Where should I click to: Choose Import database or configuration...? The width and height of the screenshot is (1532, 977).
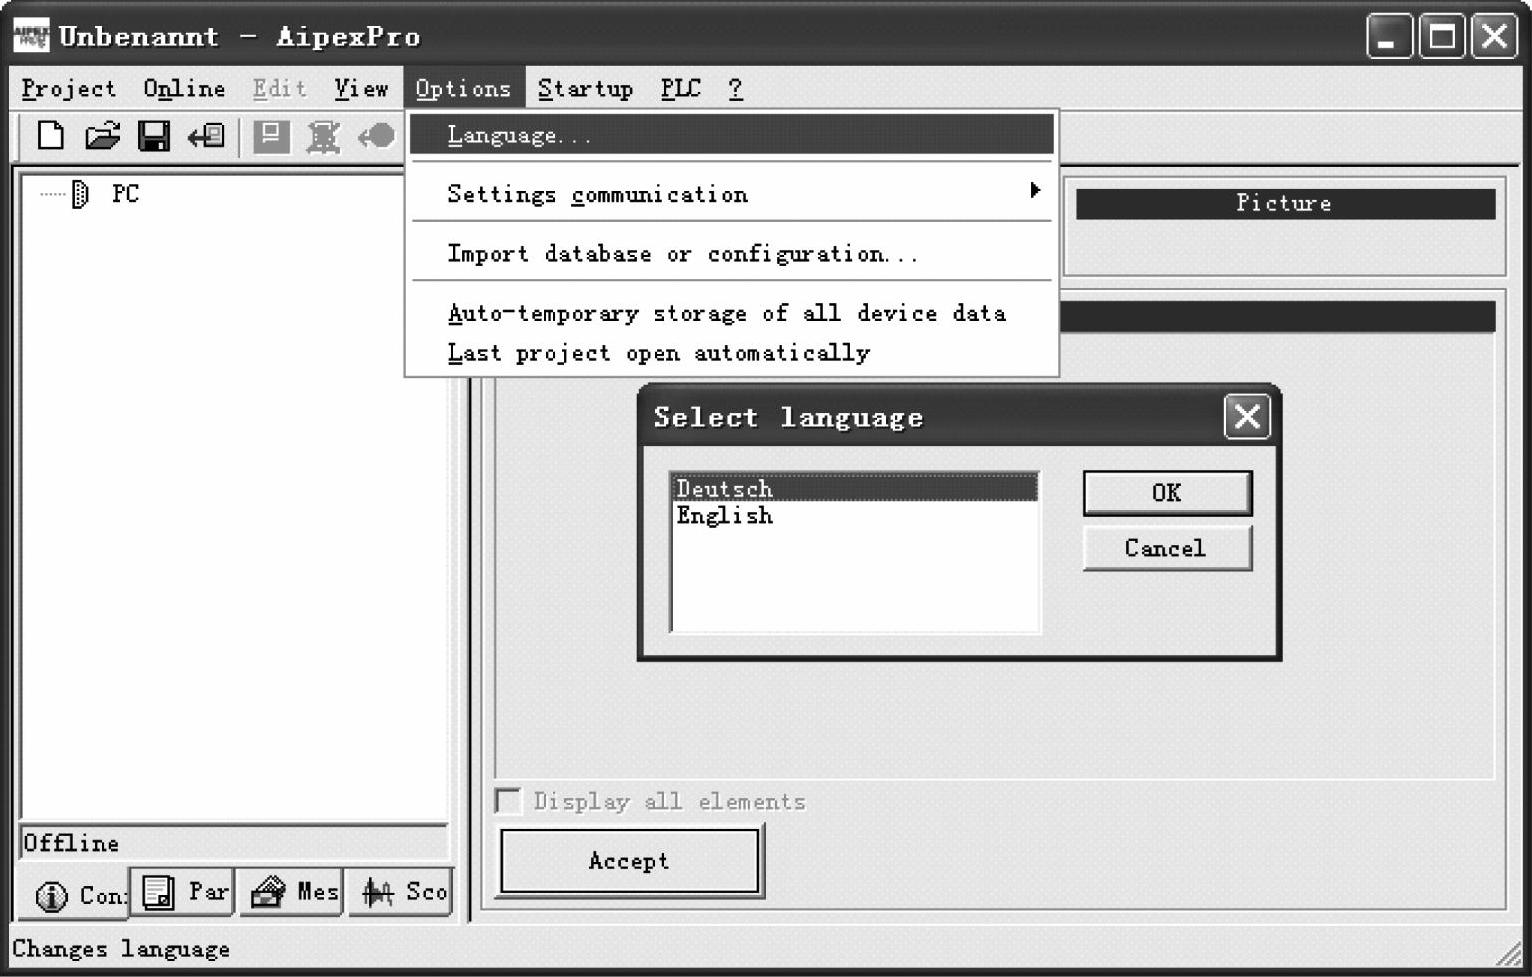(731, 254)
